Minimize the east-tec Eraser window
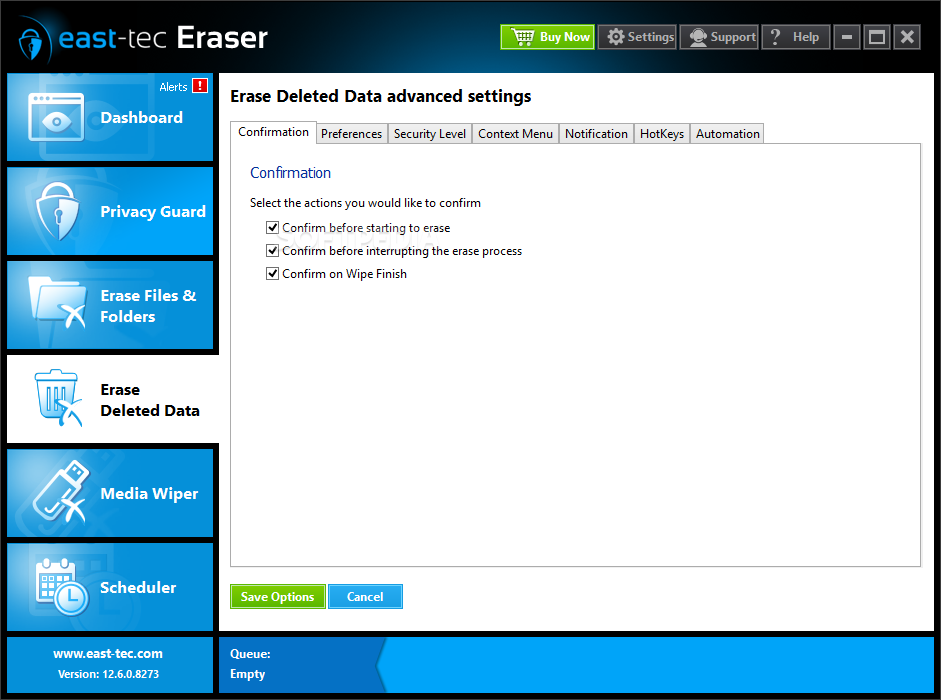 (x=847, y=37)
